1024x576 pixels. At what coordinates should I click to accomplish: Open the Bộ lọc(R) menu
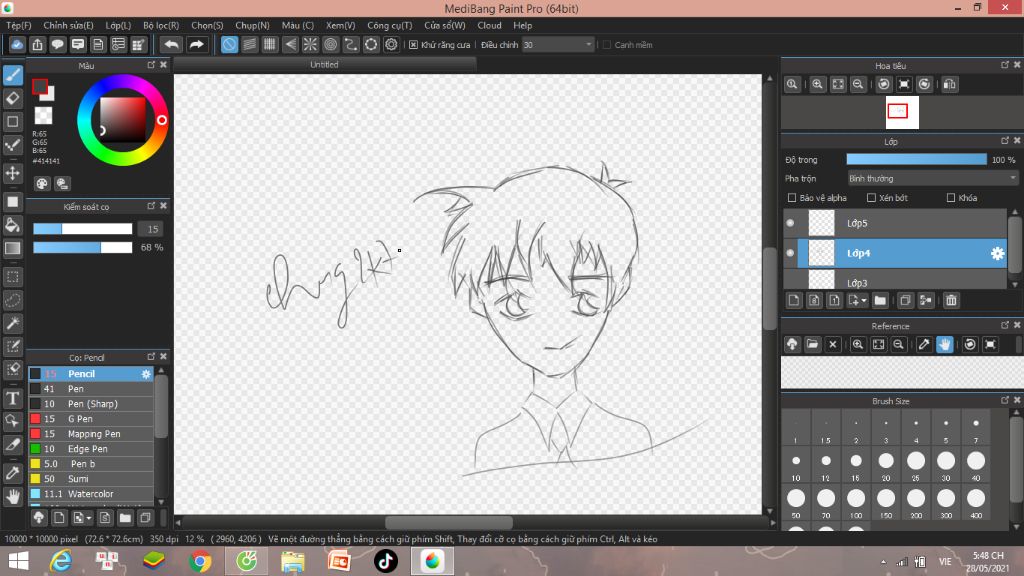(x=161, y=25)
